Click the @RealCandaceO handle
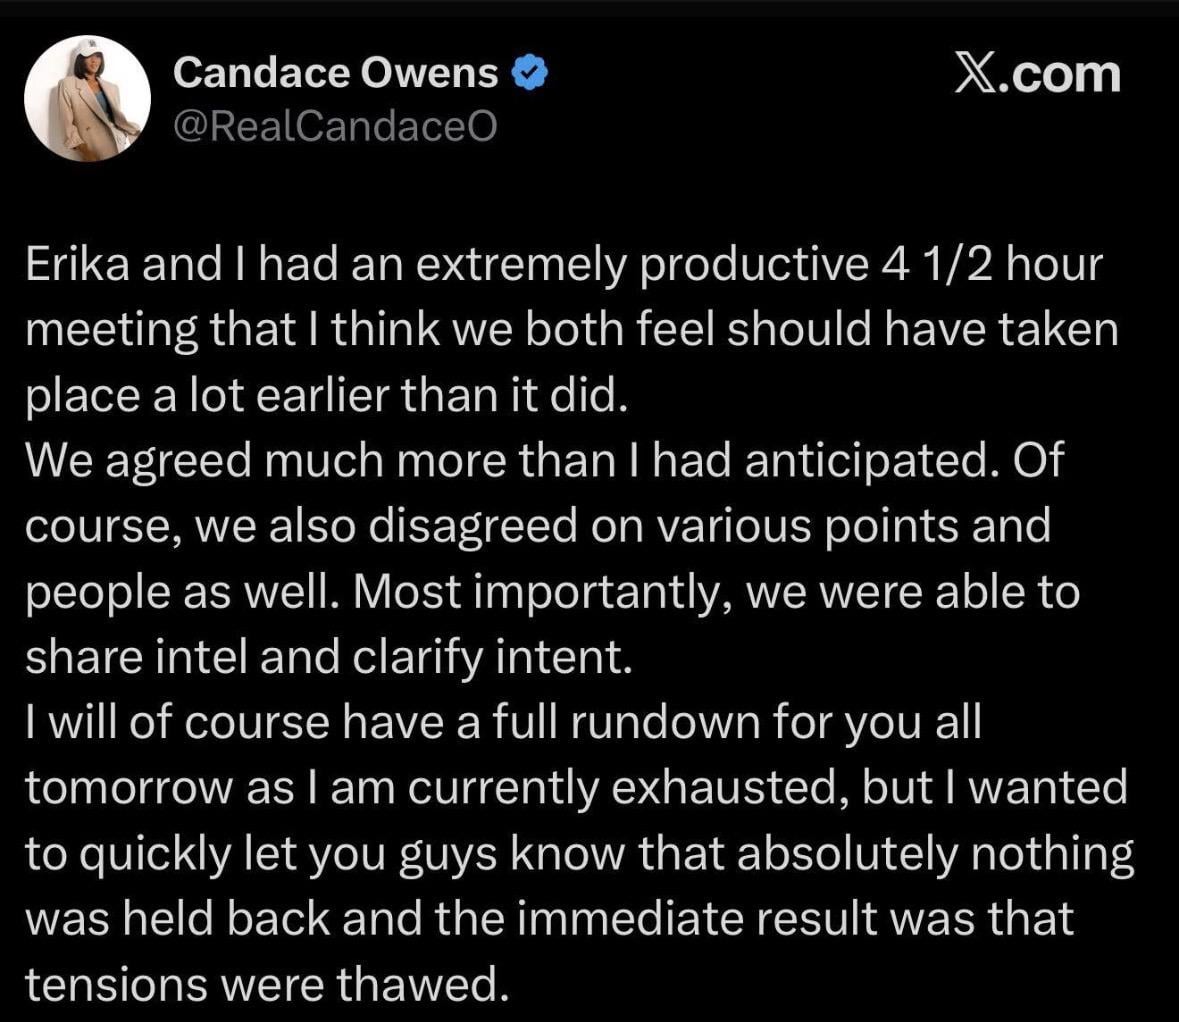 335,126
